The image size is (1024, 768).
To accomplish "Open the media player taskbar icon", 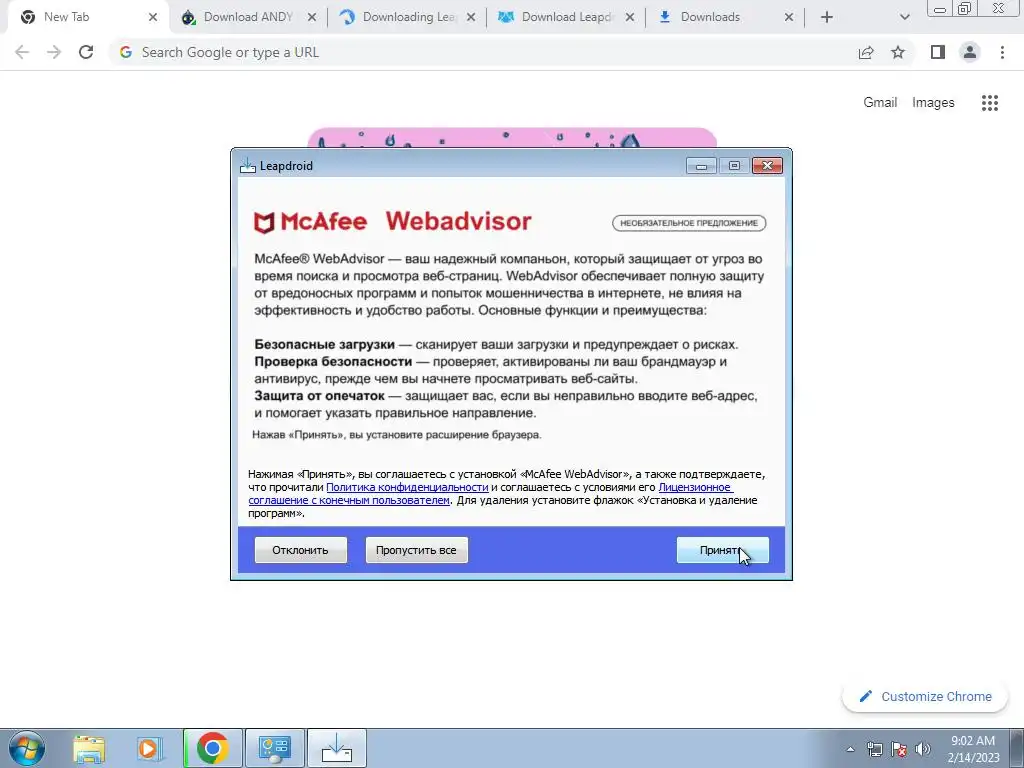I will click(x=149, y=748).
